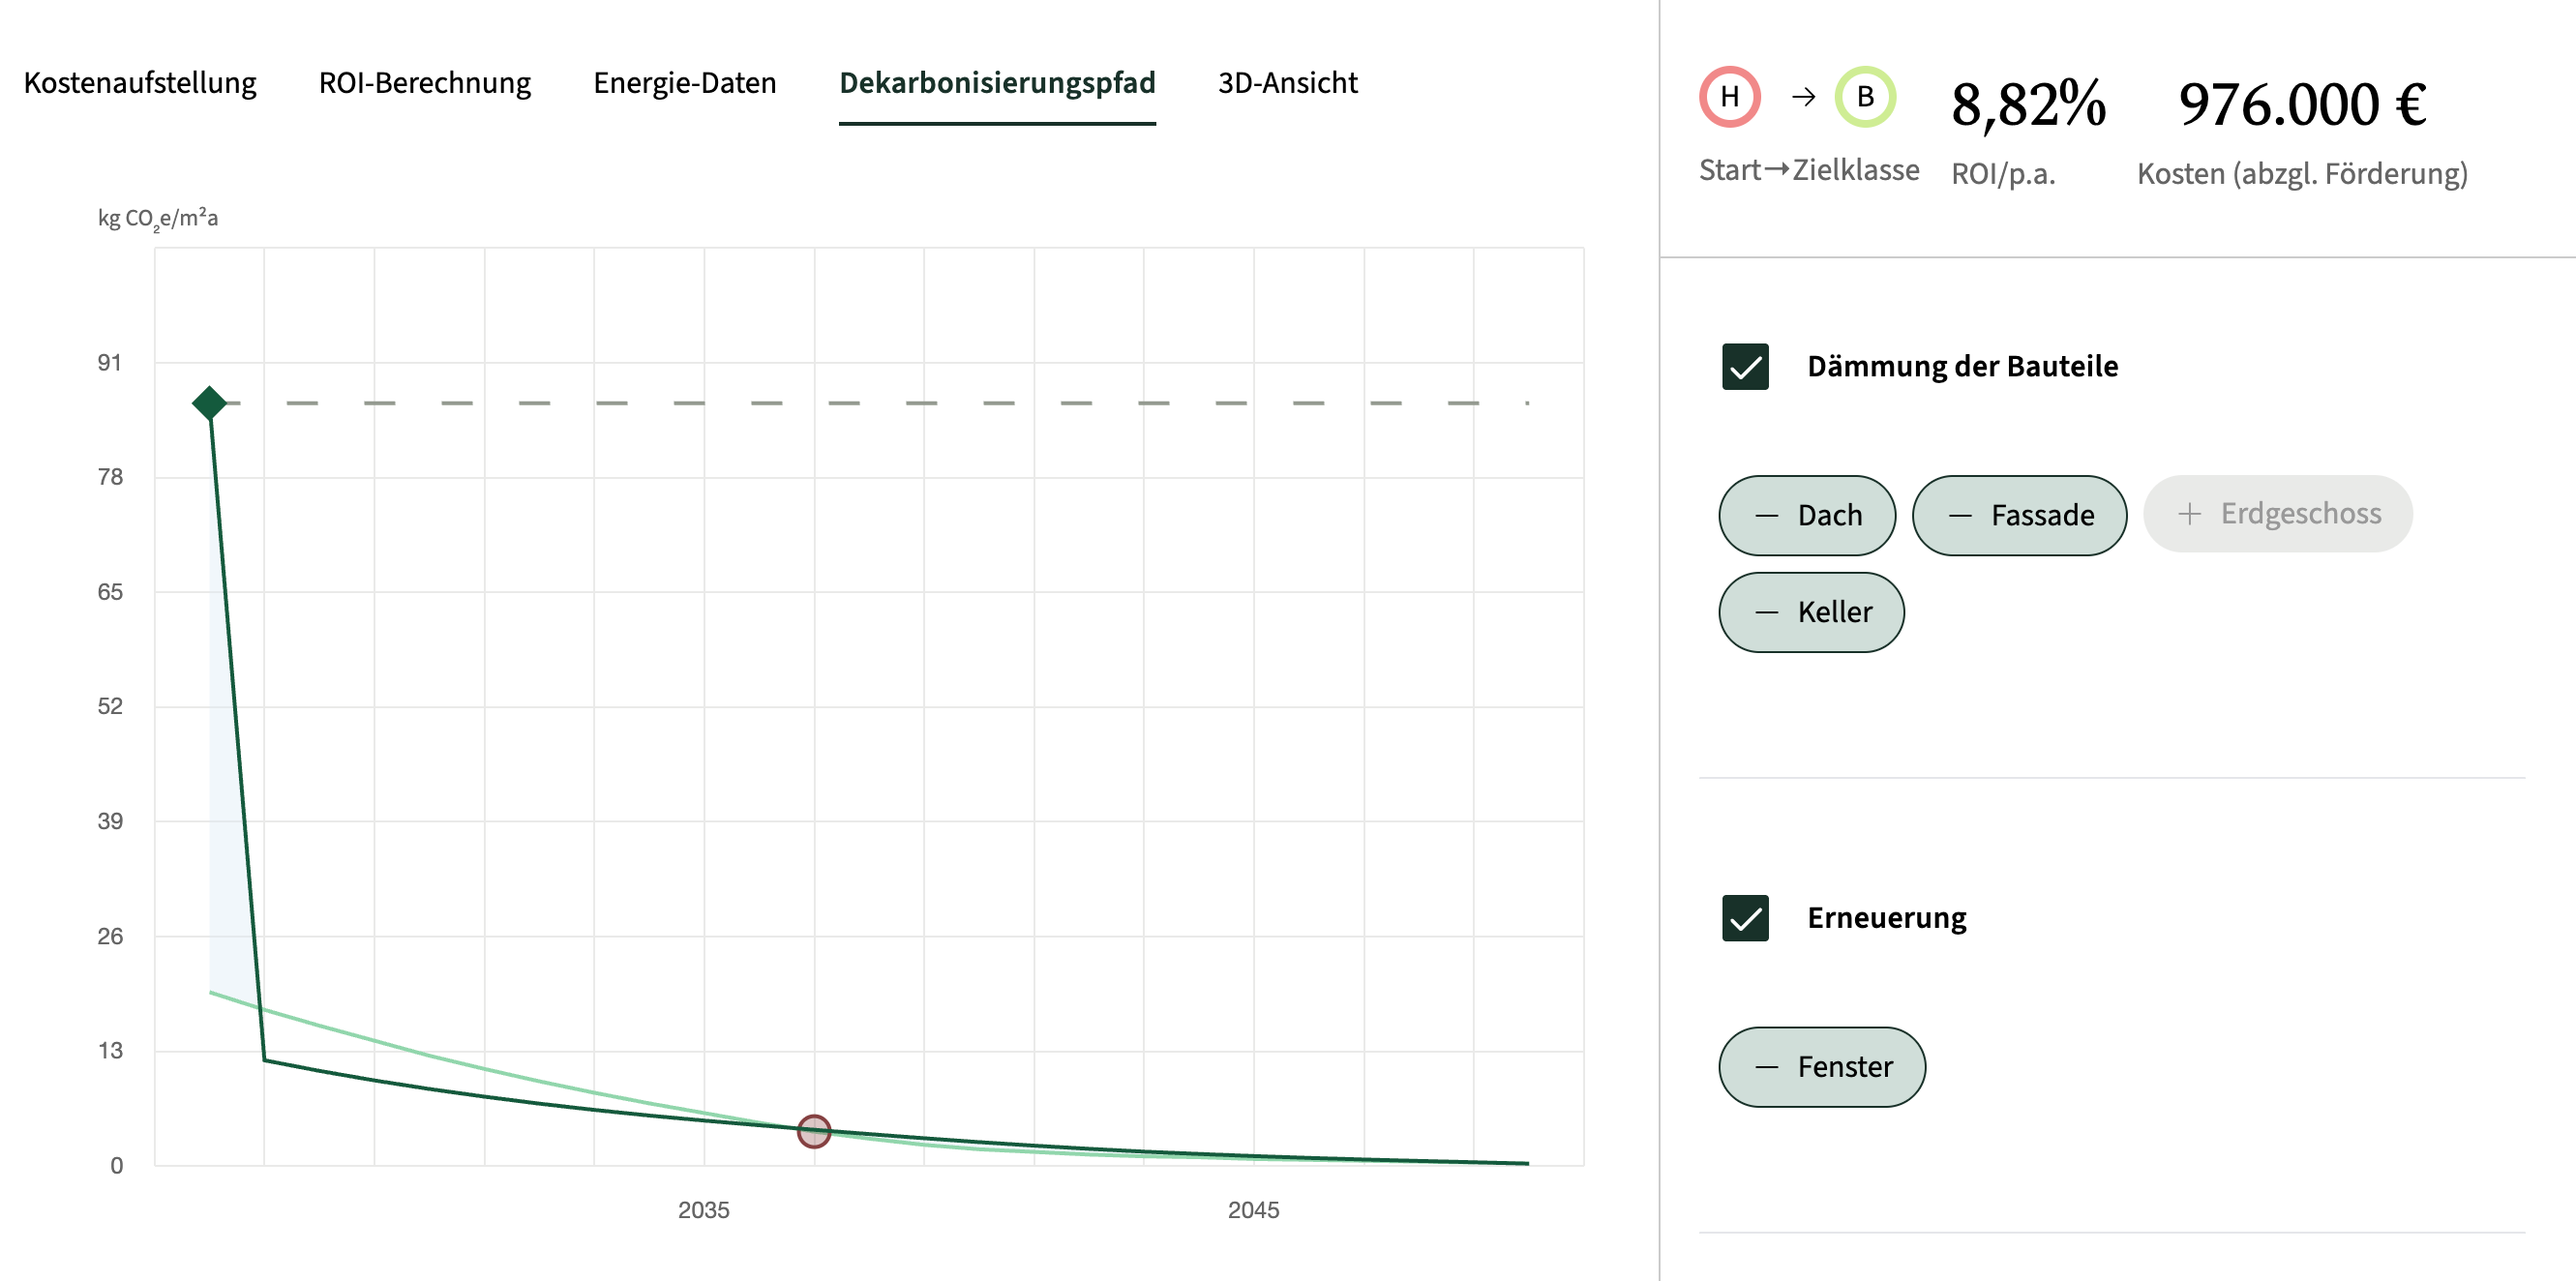2576x1281 pixels.
Task: Select the Energie-Daten tab
Action: pos(685,83)
